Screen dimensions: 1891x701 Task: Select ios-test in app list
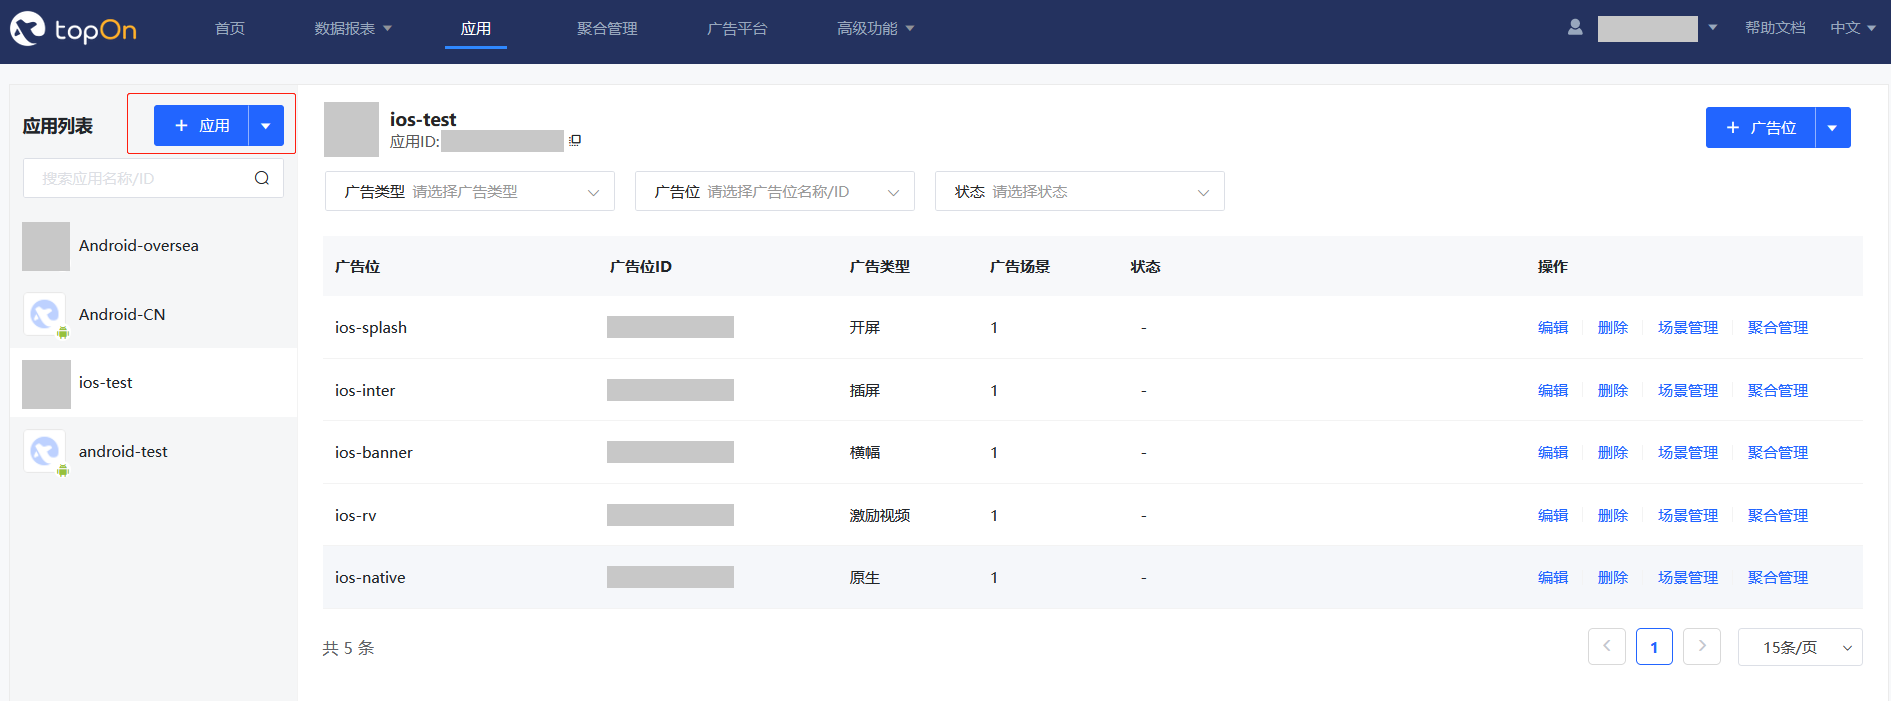pos(153,383)
